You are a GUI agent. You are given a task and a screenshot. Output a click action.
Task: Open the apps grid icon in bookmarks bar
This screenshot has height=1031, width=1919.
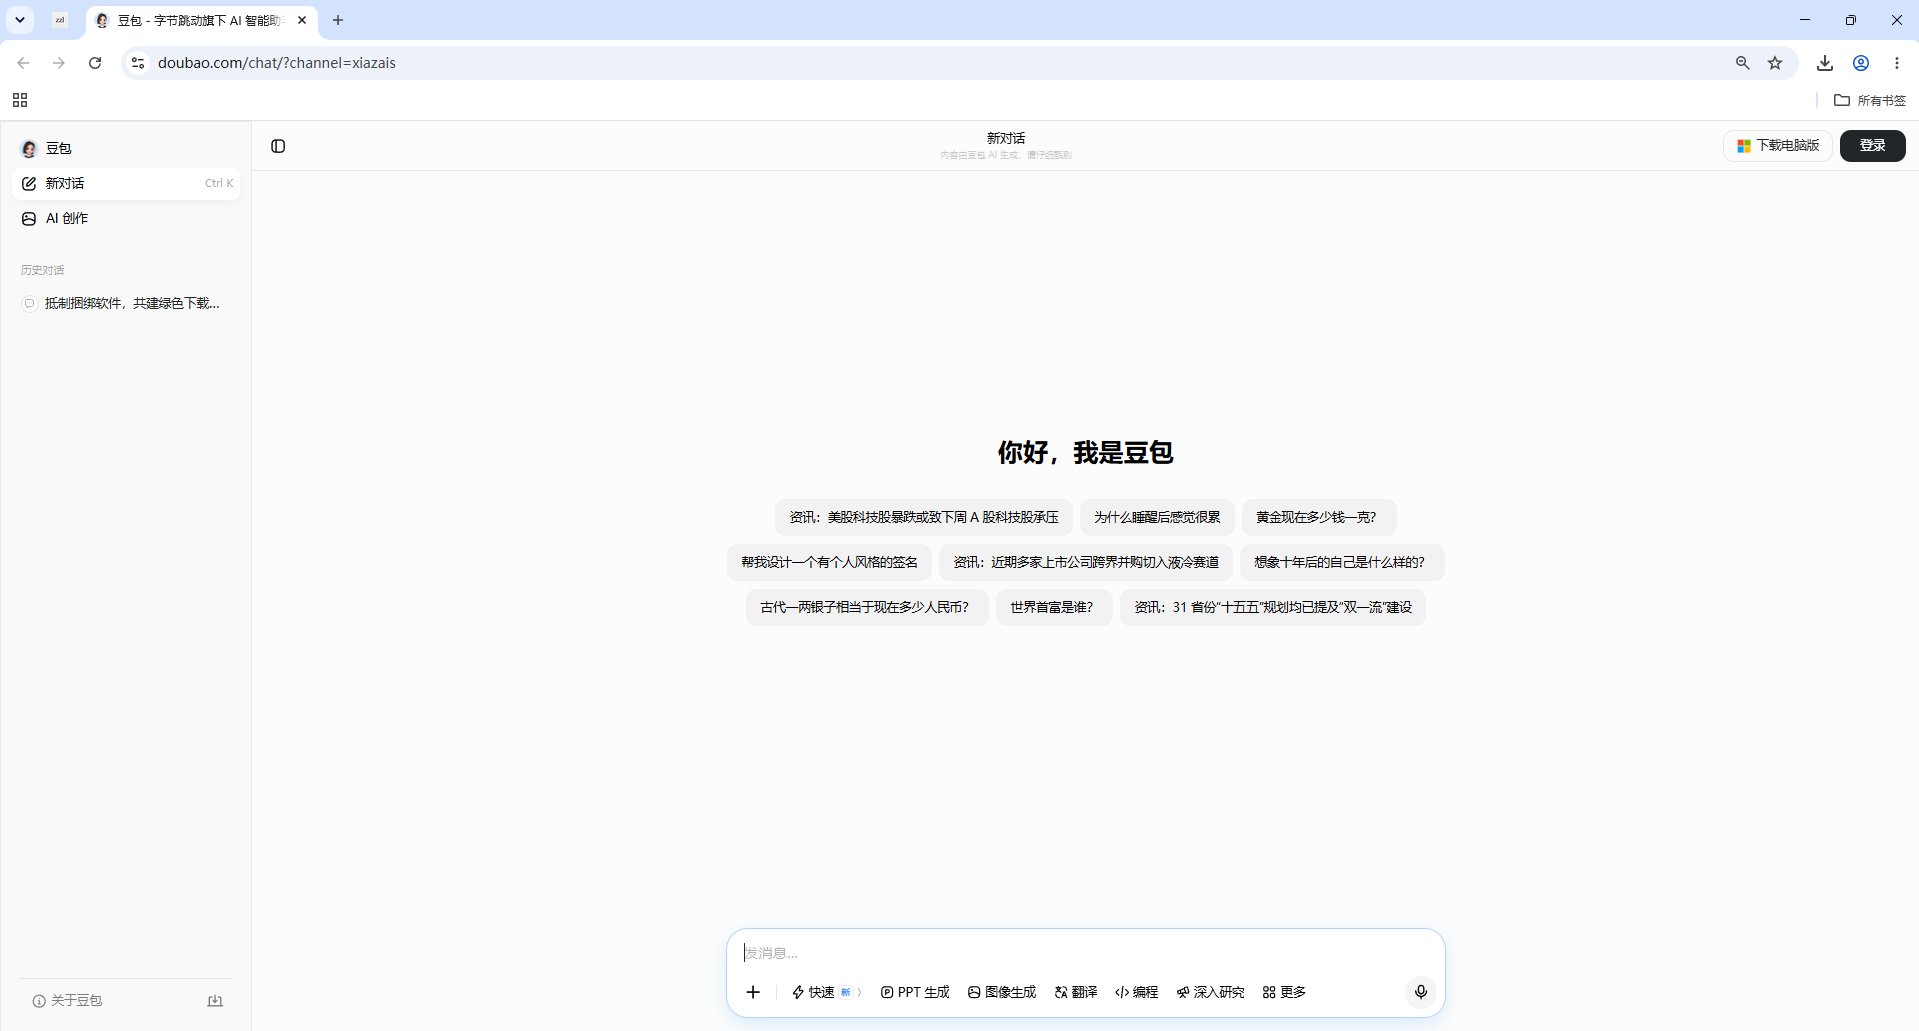[20, 100]
